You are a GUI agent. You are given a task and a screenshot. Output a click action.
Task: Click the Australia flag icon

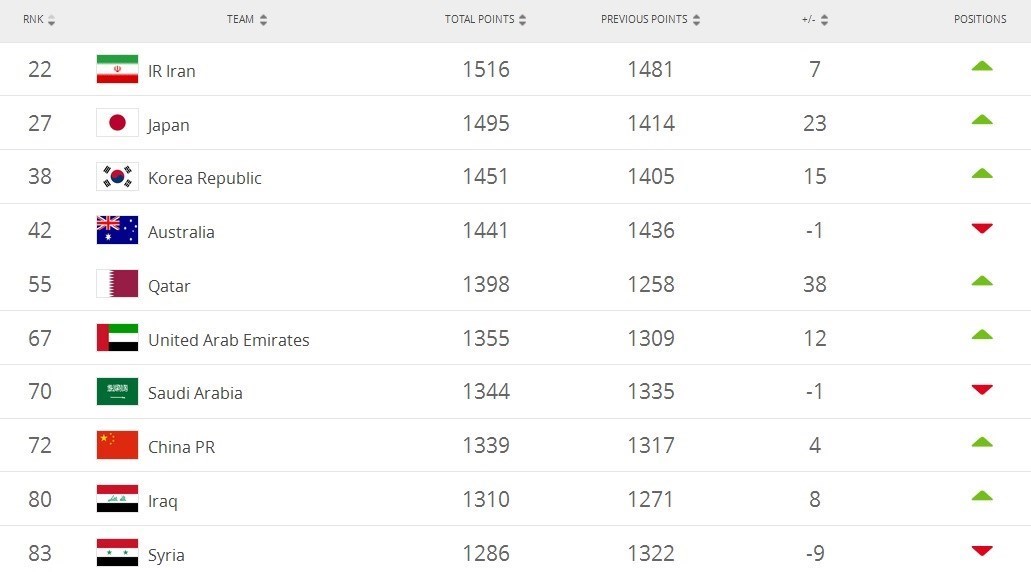117,230
